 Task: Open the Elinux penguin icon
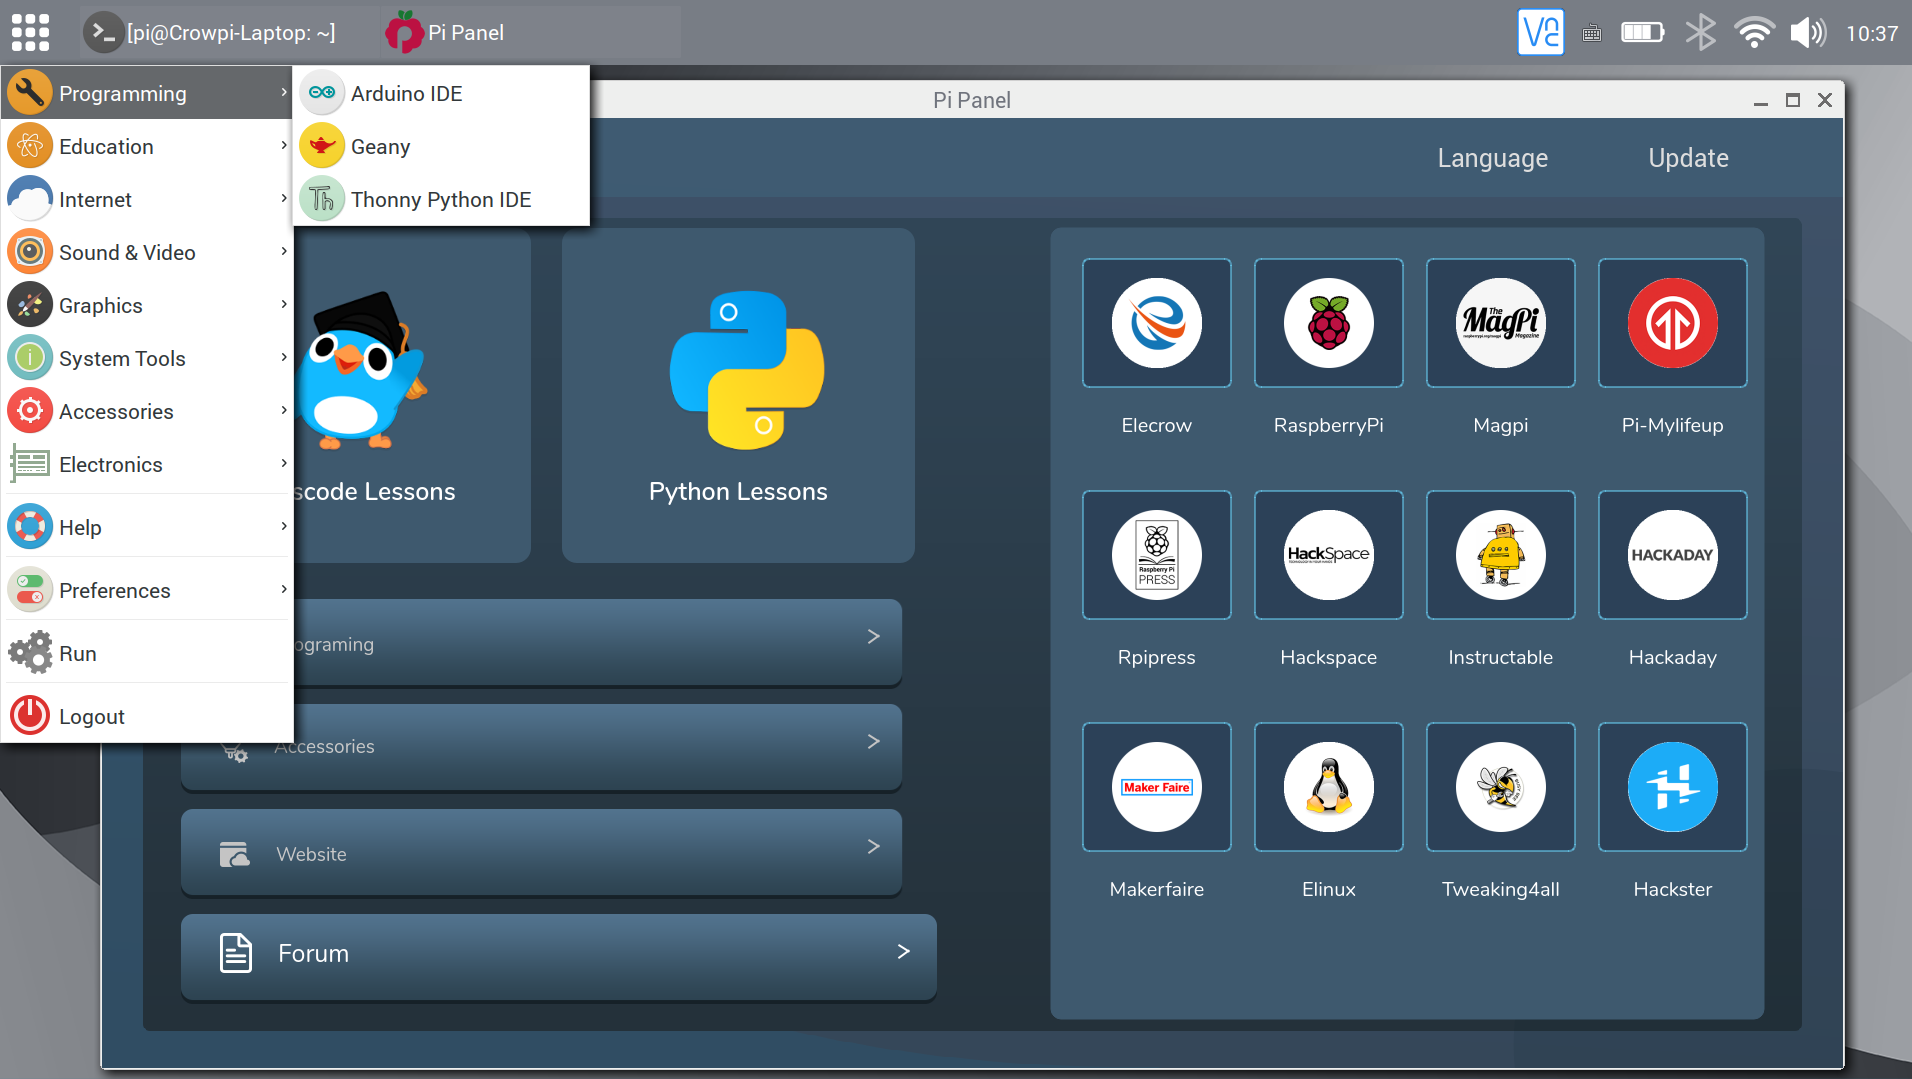[x=1329, y=787]
